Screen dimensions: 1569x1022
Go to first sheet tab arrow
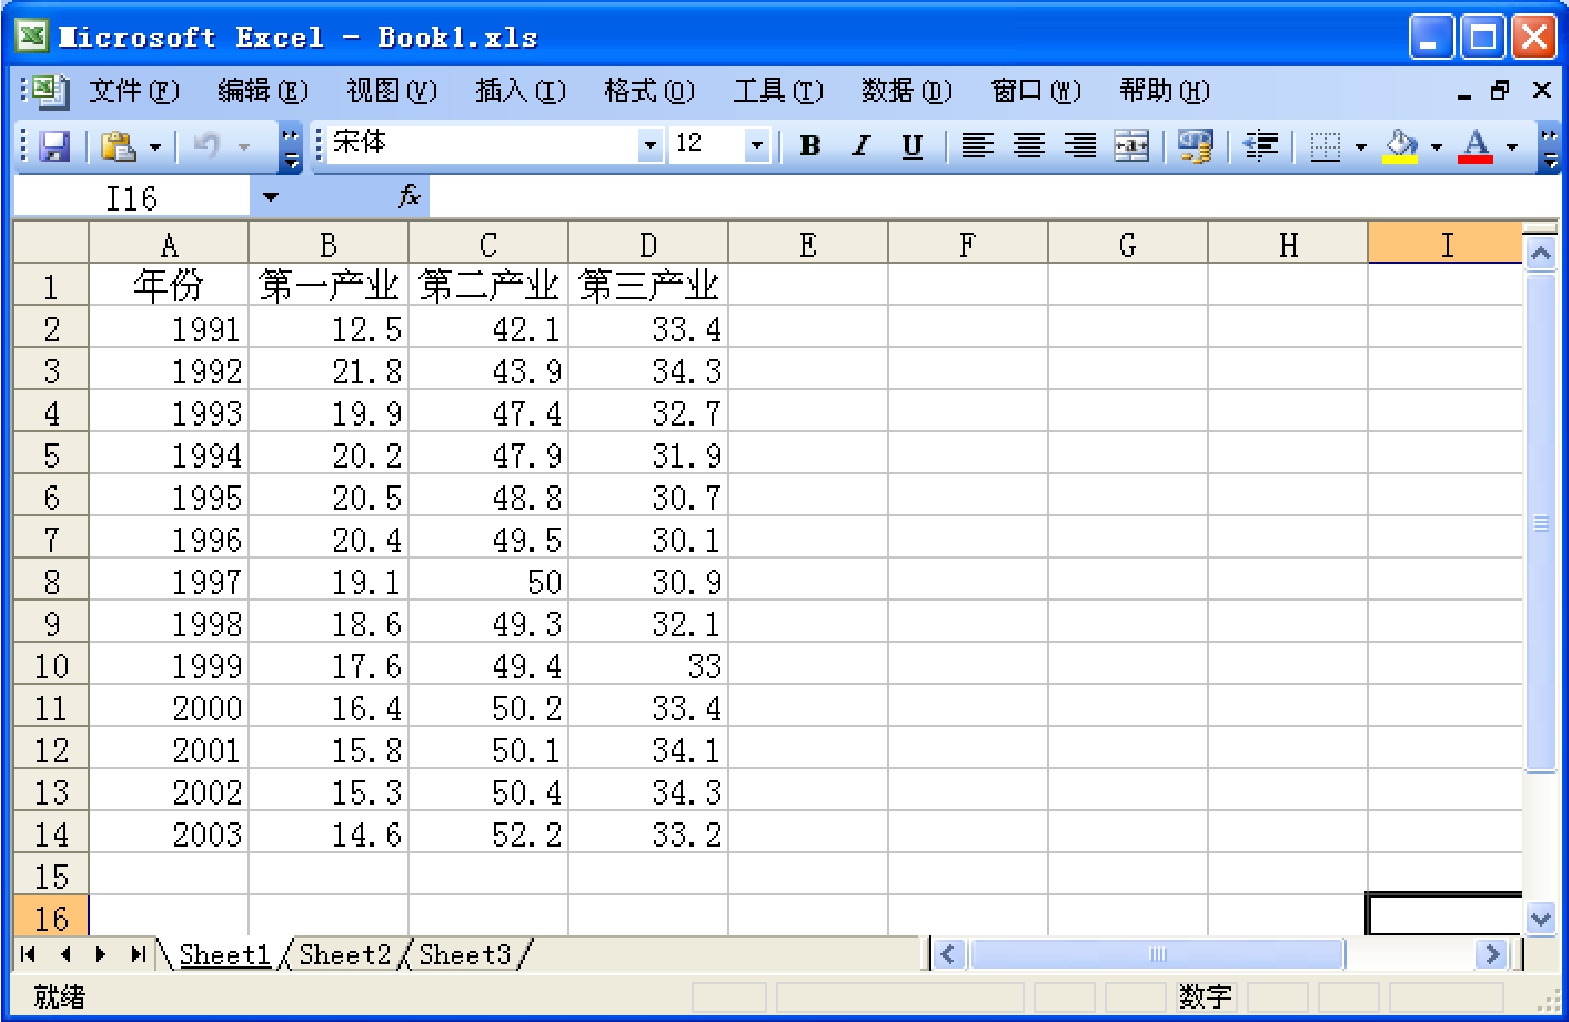point(28,954)
